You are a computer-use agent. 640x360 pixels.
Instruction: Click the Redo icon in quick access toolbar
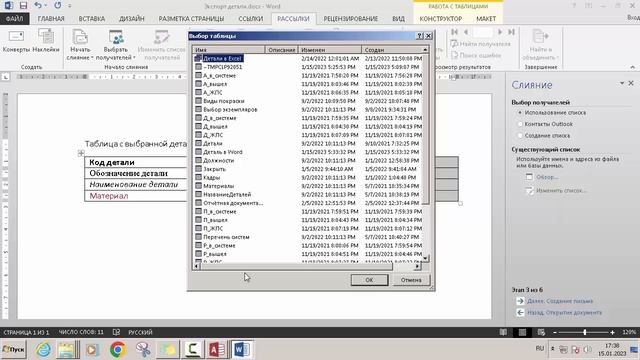click(x=58, y=6)
